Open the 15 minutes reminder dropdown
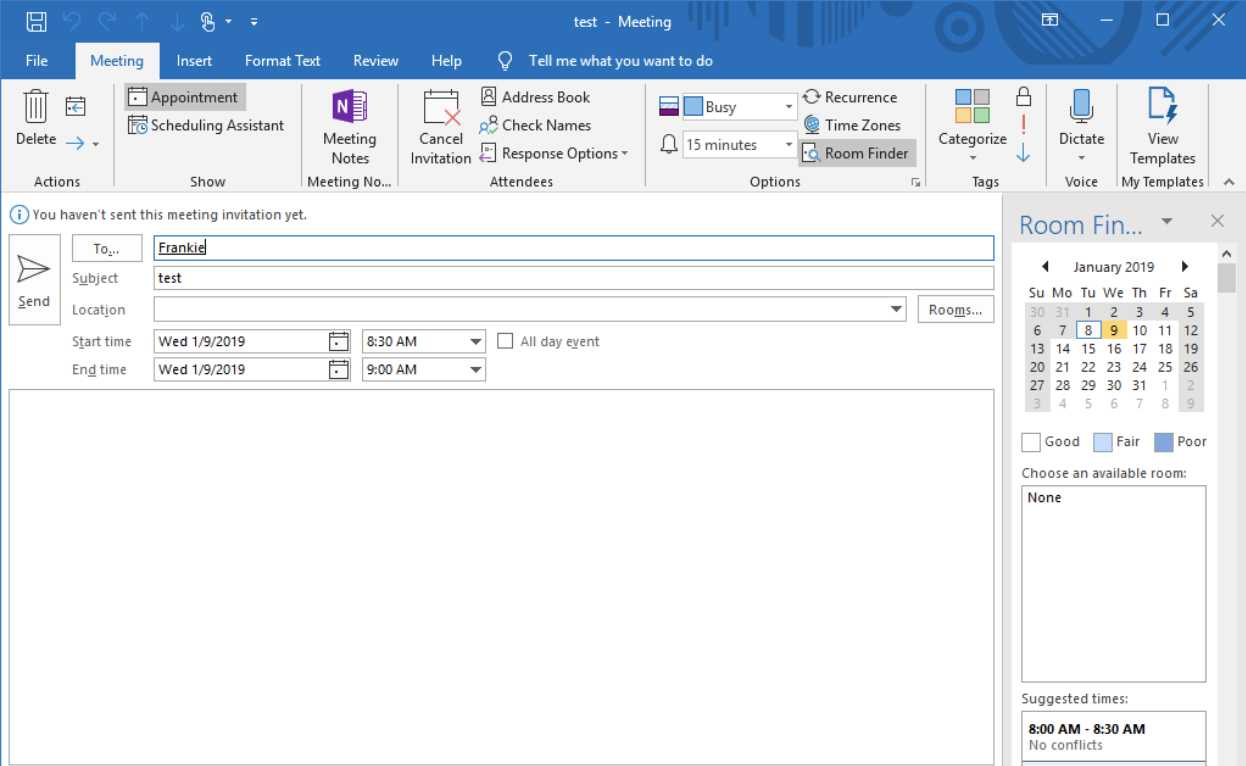Viewport: 1246px width, 766px height. click(788, 145)
